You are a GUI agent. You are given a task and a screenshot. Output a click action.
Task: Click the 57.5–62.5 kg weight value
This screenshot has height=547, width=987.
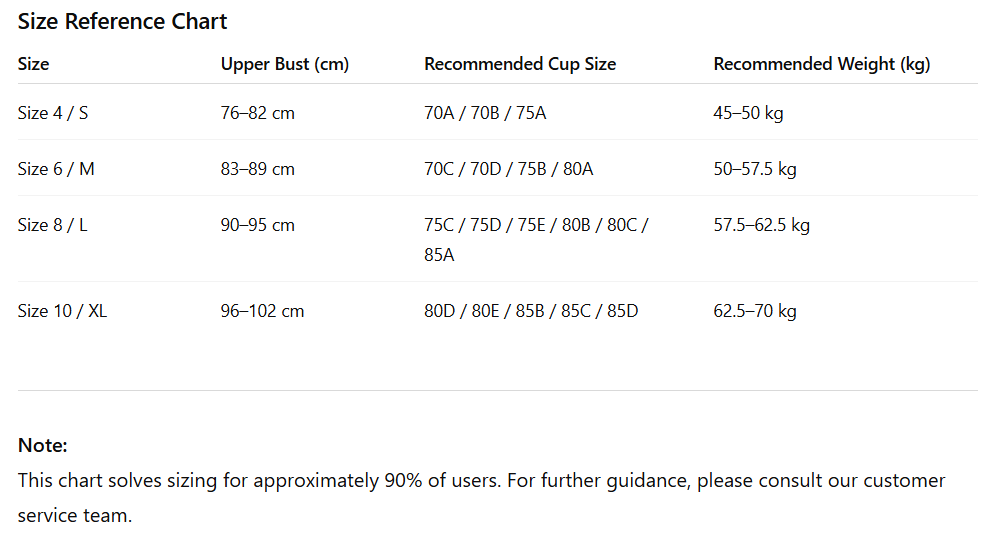tap(761, 225)
